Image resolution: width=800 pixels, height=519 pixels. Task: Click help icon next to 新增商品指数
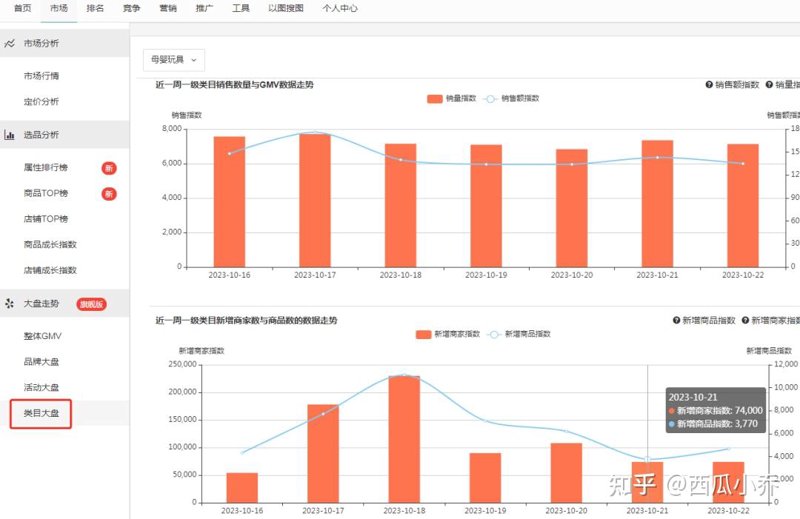coord(677,320)
